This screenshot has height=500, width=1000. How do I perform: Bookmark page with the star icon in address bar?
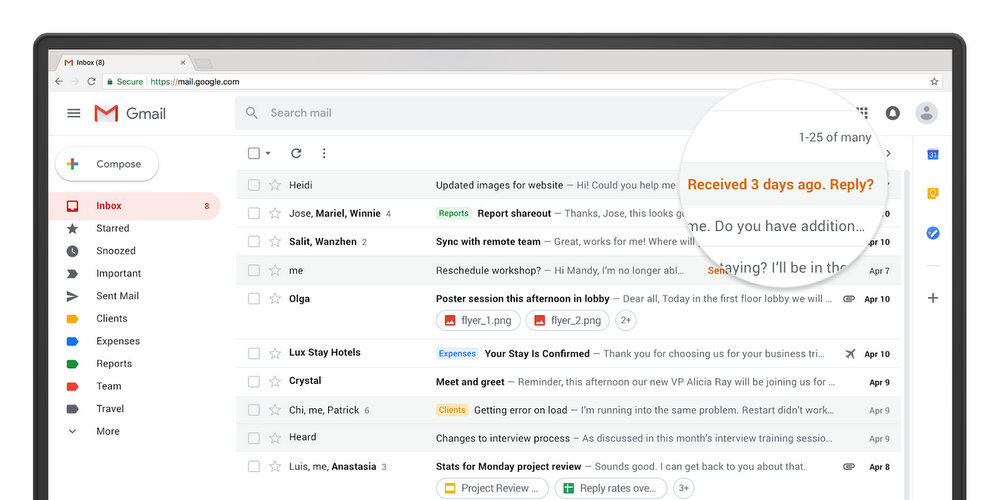pos(934,82)
